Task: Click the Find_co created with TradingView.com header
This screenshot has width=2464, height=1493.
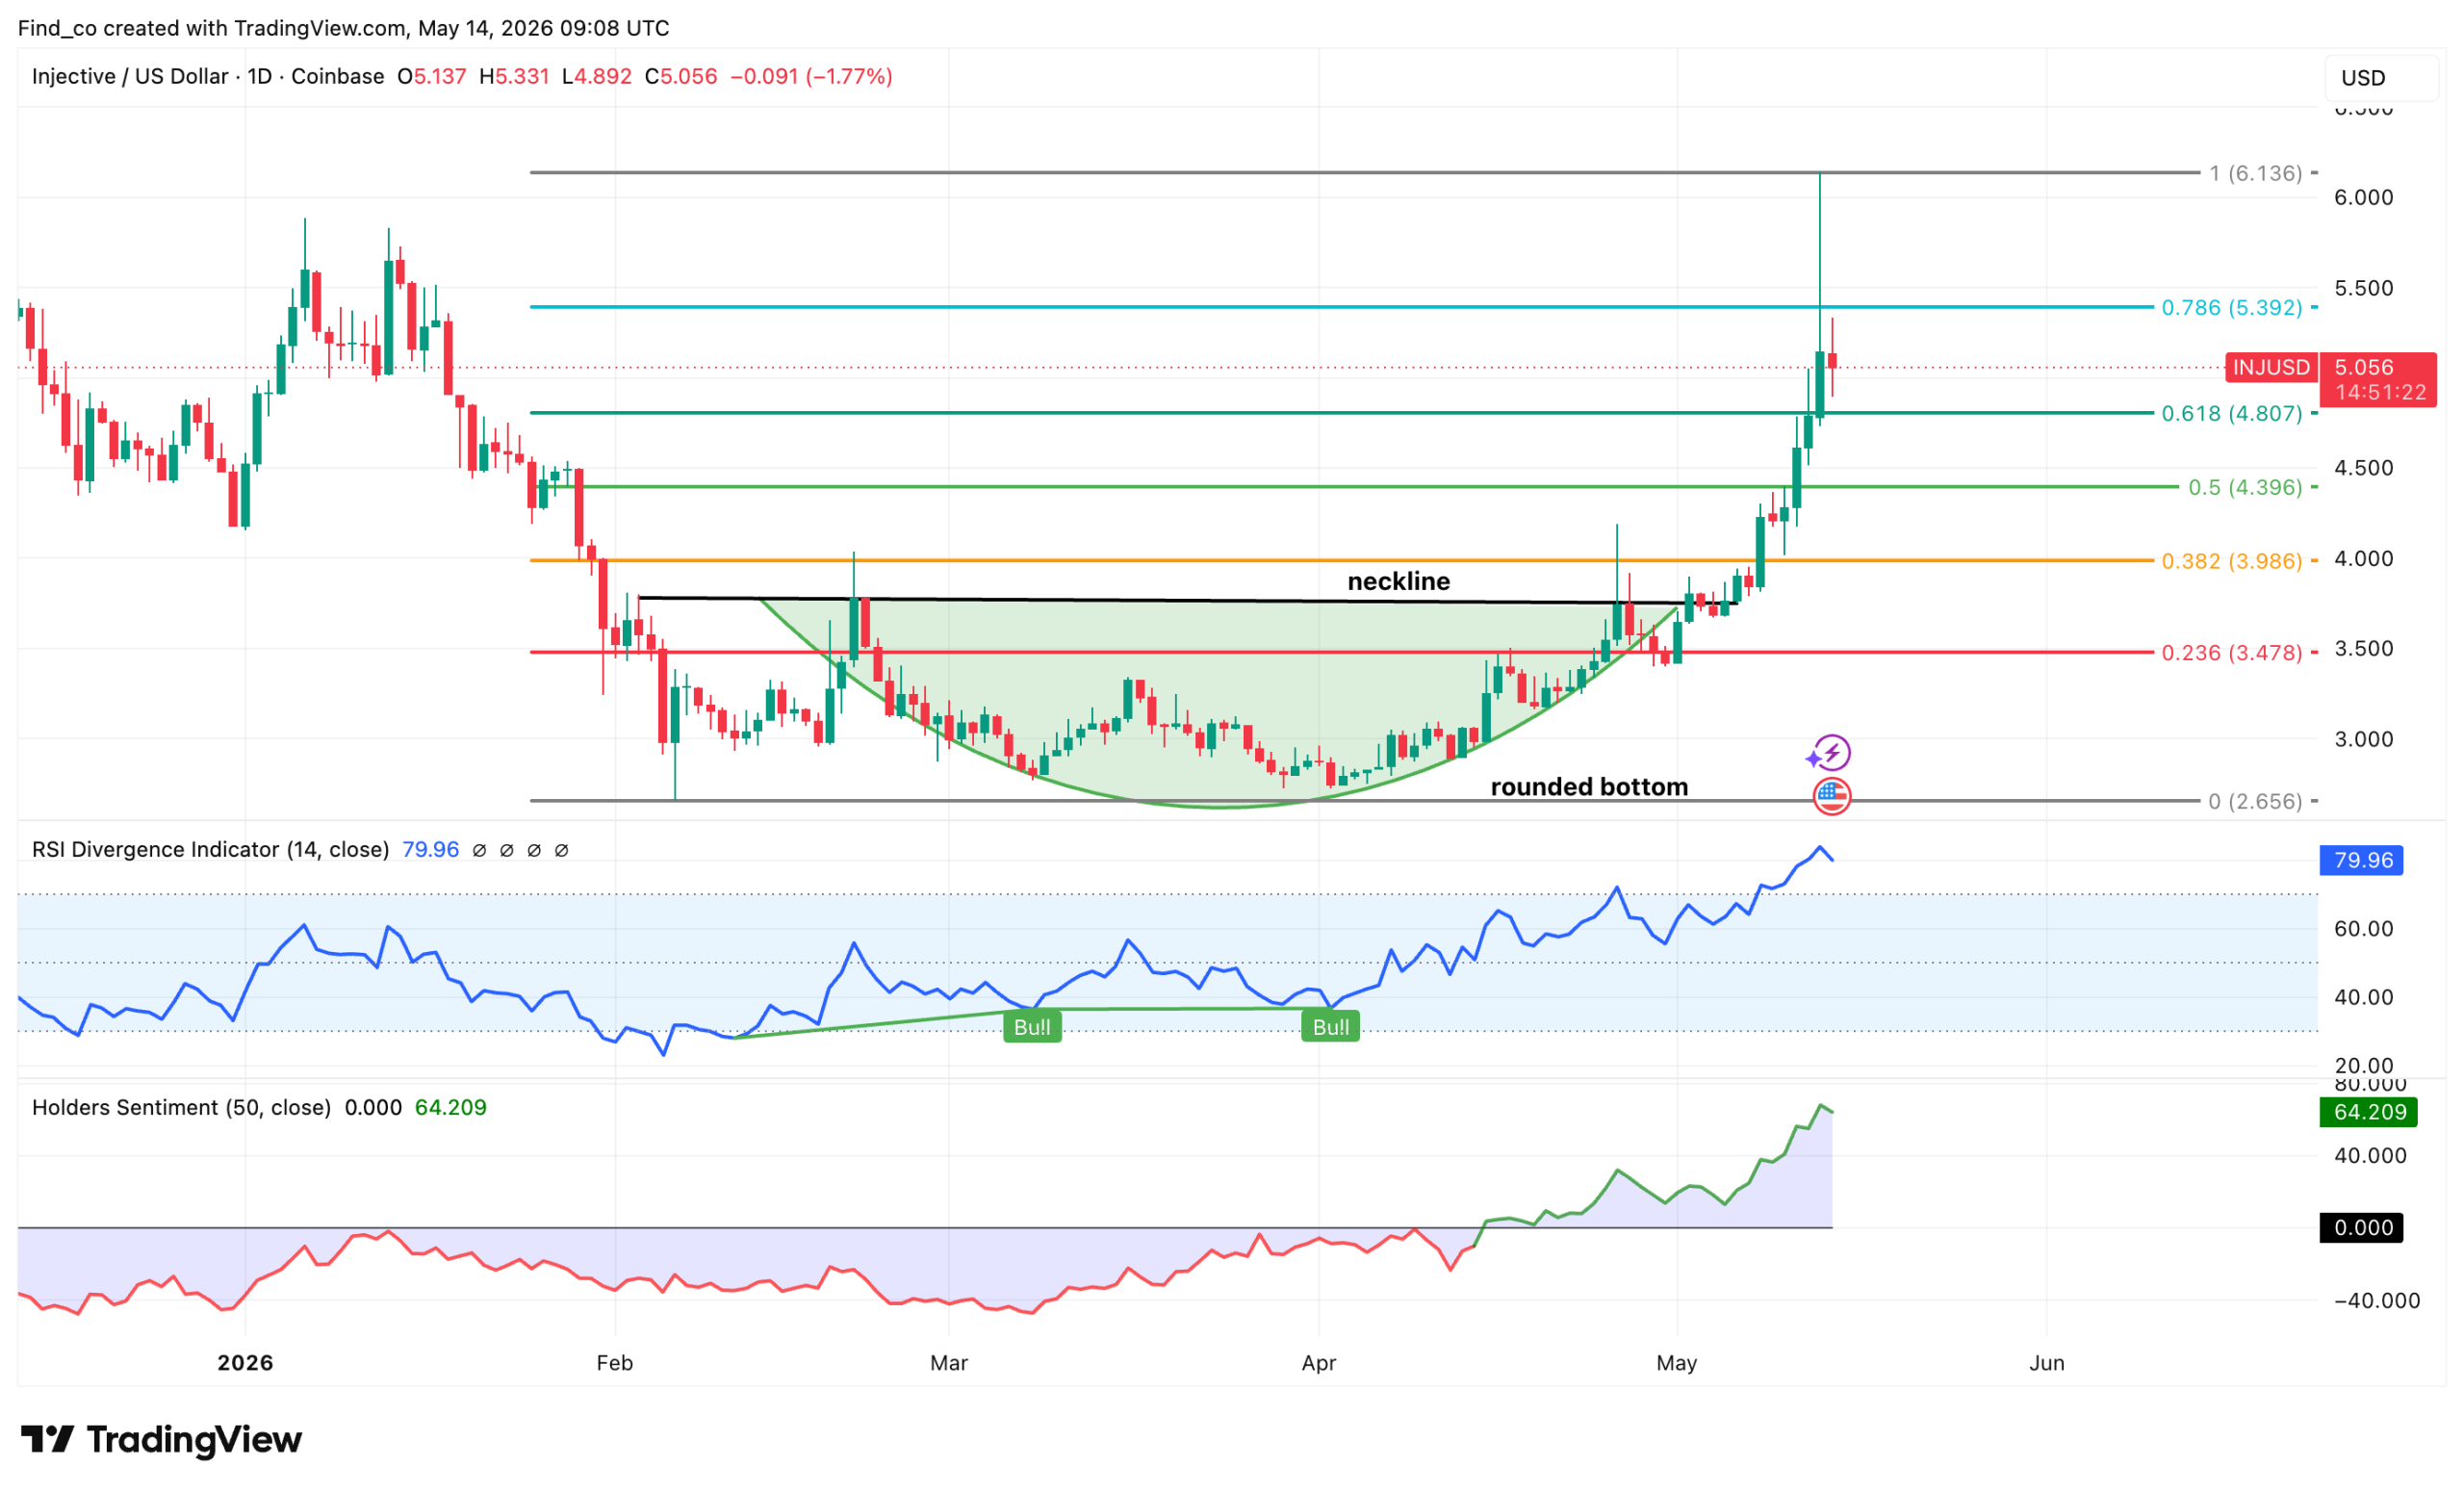Action: [343, 28]
